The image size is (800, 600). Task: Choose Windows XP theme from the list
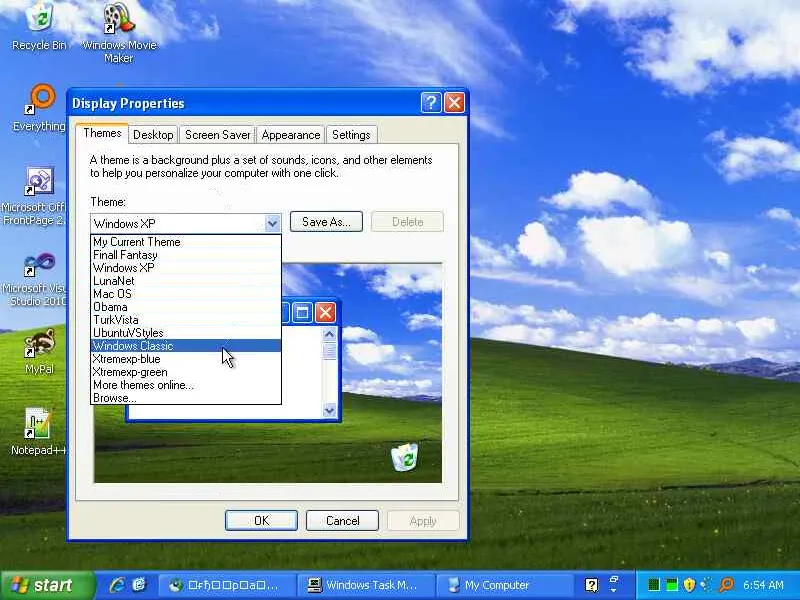186,268
